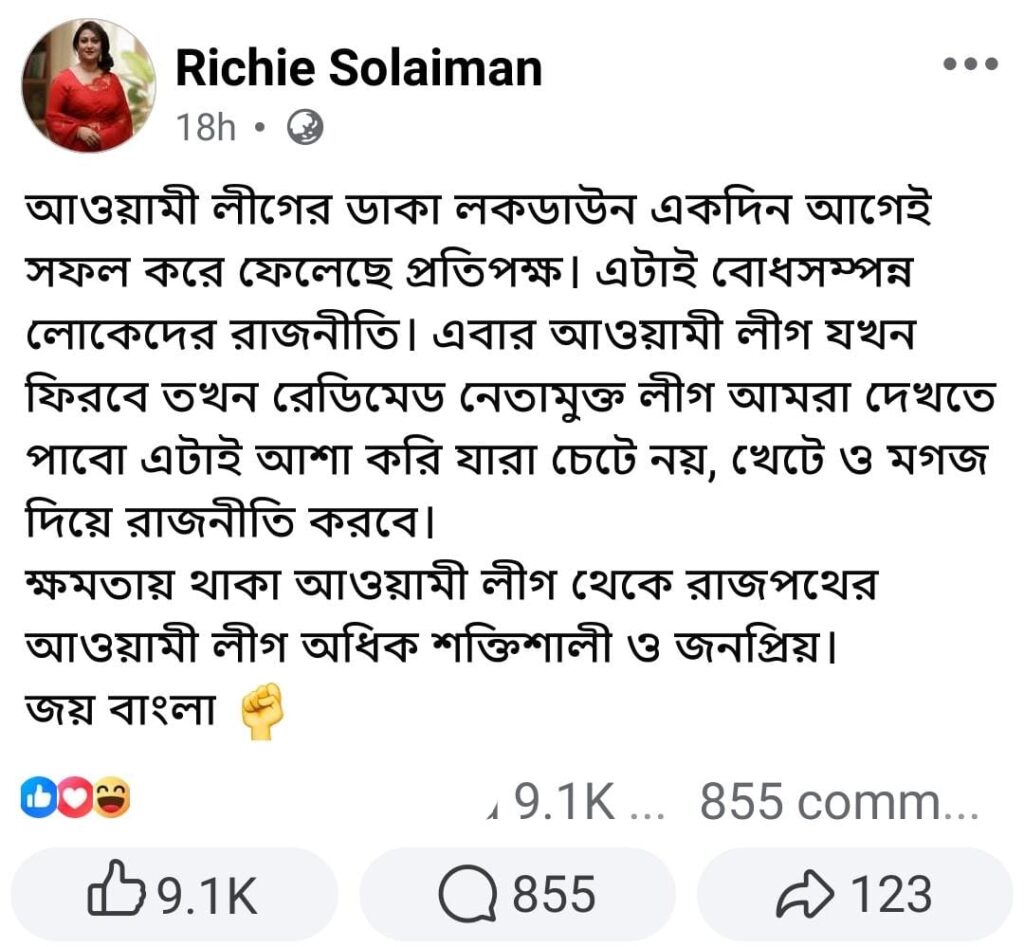Open comments with the speech bubble button
The width and height of the screenshot is (1024, 947).
[x=517, y=894]
